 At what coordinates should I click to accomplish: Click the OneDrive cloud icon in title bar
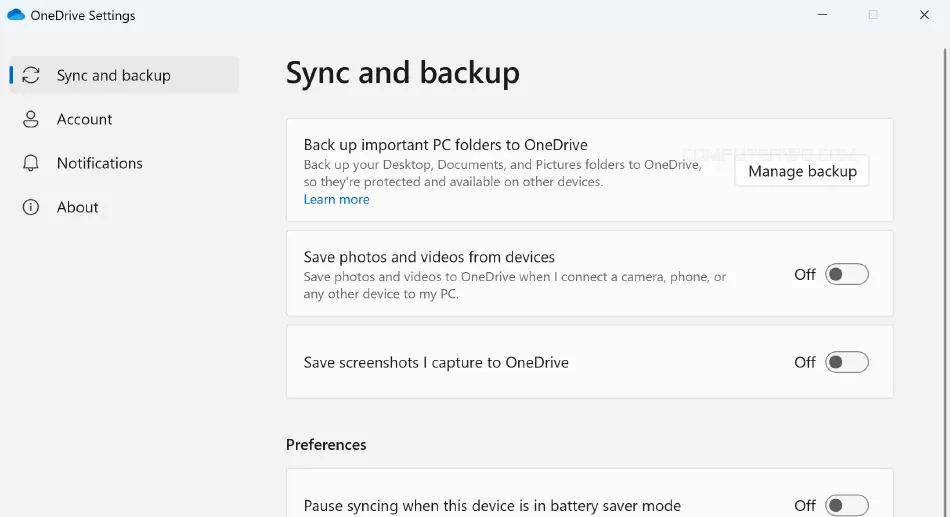click(16, 15)
